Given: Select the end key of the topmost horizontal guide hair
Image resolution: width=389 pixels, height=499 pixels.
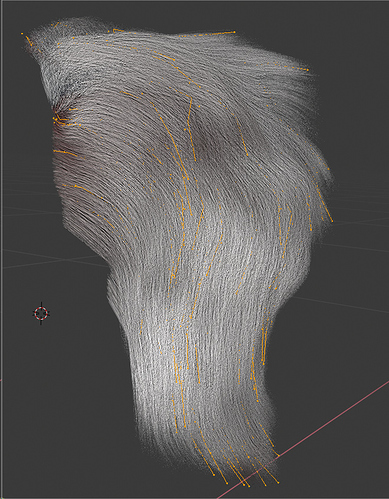Looking at the screenshot, I should point(234,32).
